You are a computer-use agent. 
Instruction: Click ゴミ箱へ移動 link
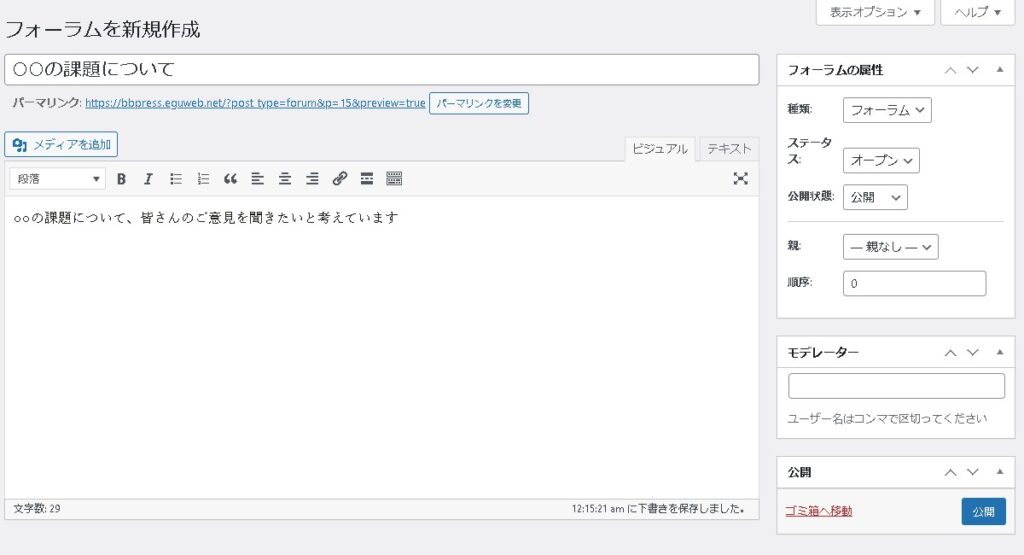click(819, 511)
